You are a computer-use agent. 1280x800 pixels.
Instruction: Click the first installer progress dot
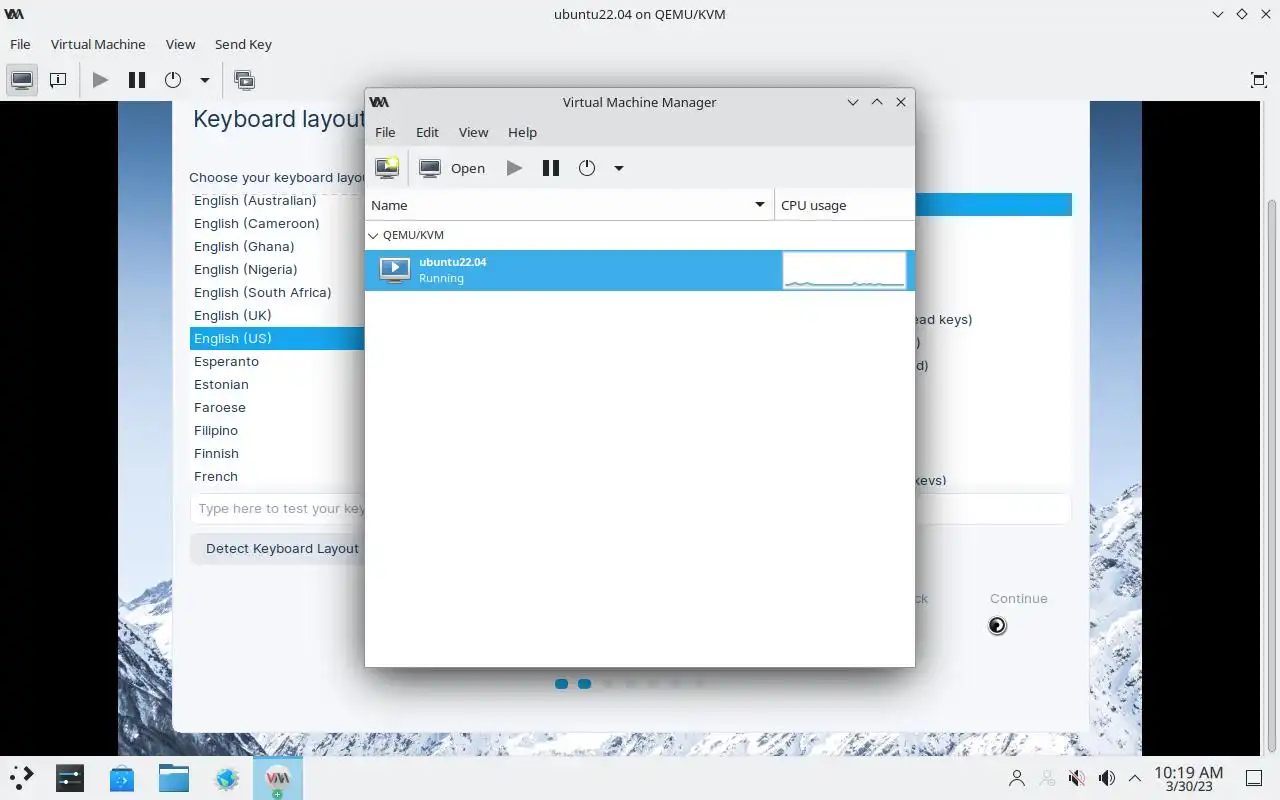pos(561,684)
